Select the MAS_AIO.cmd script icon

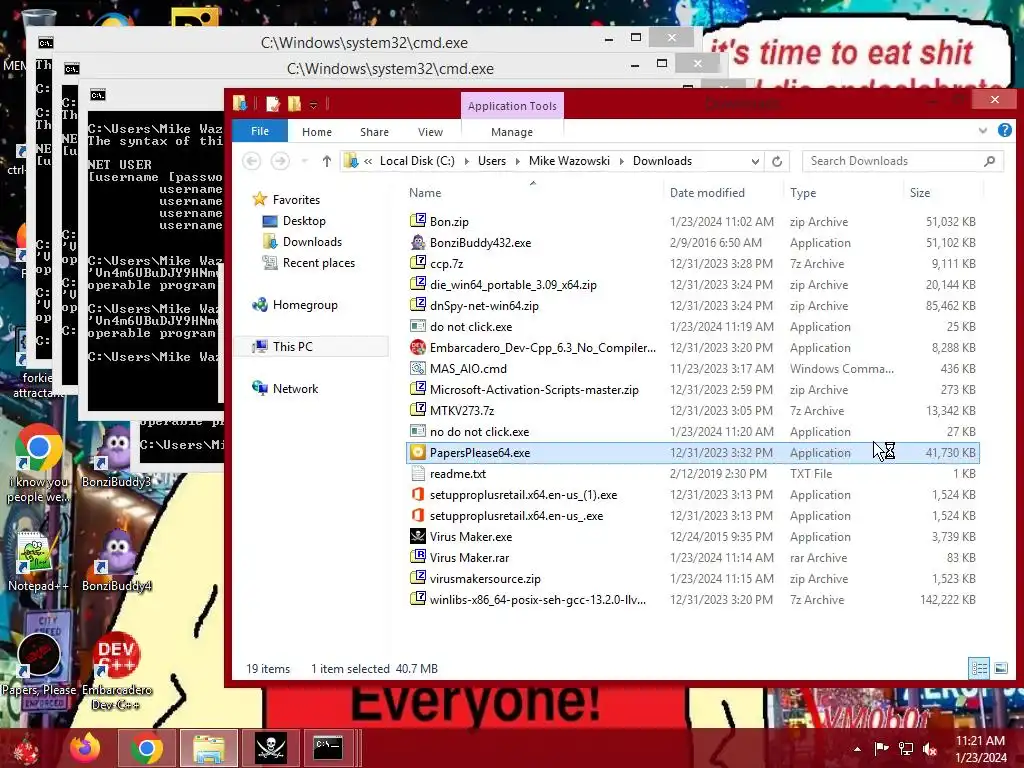click(x=418, y=368)
